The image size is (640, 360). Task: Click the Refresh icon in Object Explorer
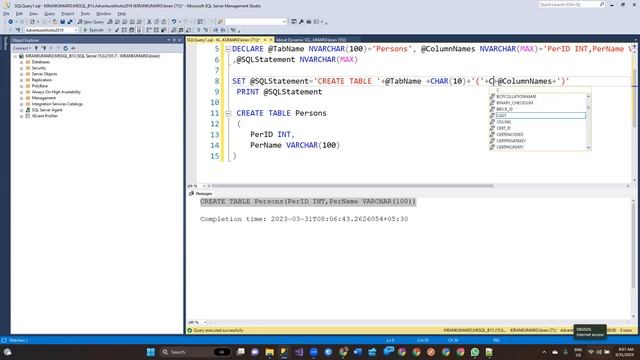point(65,48)
